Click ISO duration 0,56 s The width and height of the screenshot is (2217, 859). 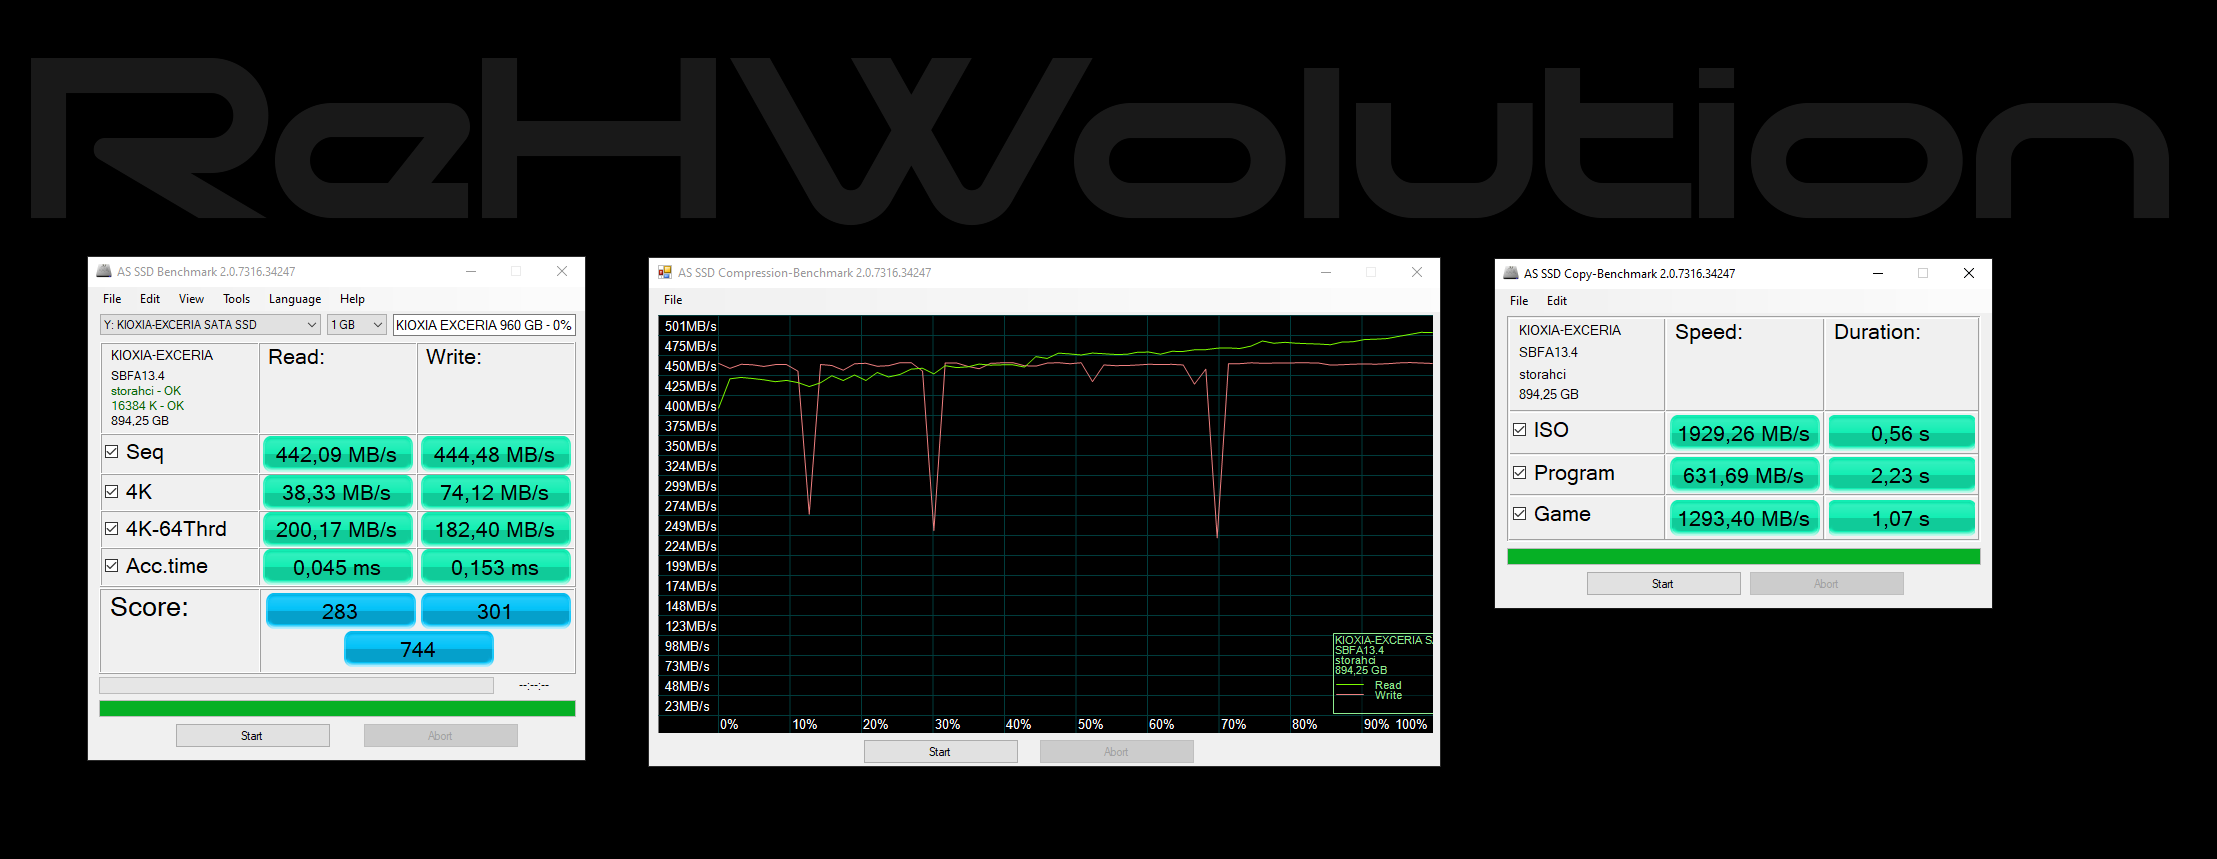(x=1901, y=433)
